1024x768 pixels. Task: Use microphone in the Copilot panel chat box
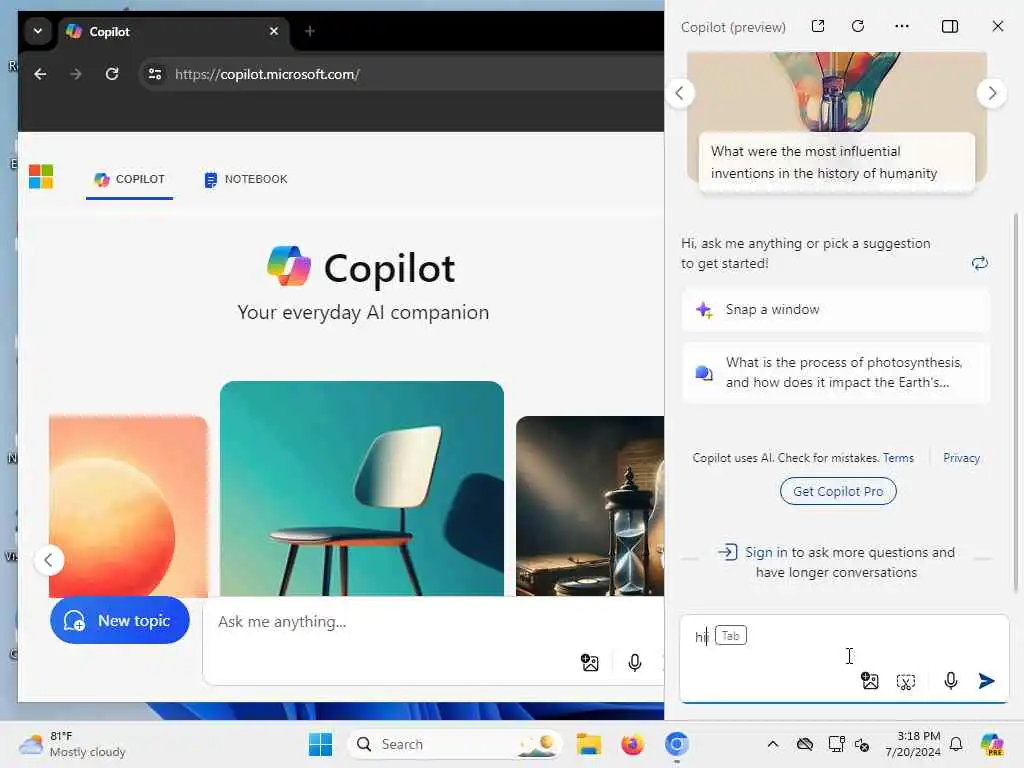tap(951, 681)
